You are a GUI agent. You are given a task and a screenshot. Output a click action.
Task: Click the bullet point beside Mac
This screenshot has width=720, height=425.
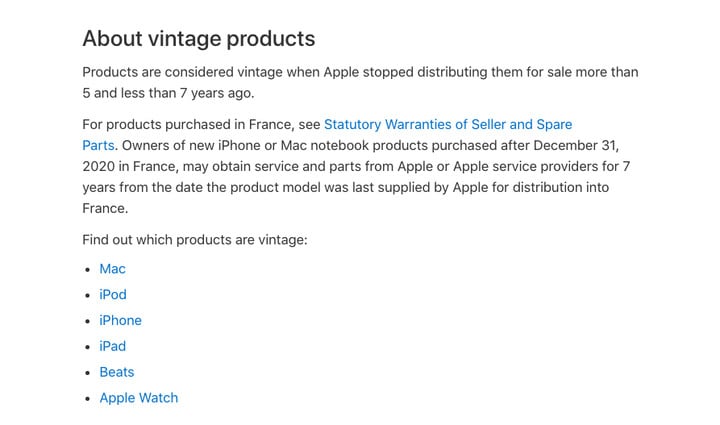(x=86, y=270)
